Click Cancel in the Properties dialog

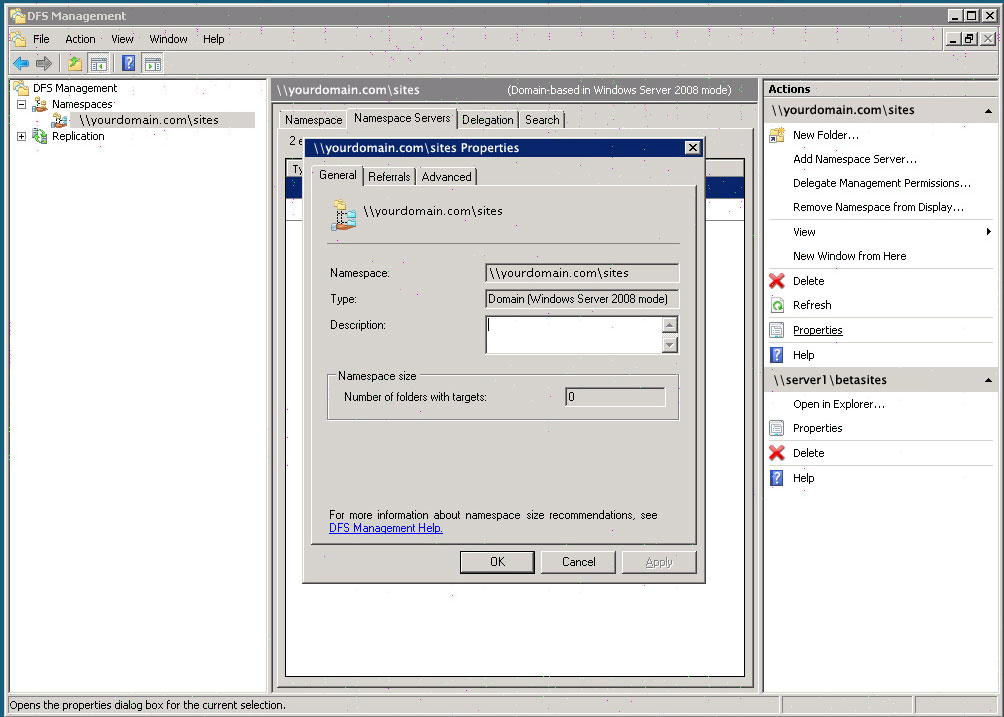(x=578, y=562)
